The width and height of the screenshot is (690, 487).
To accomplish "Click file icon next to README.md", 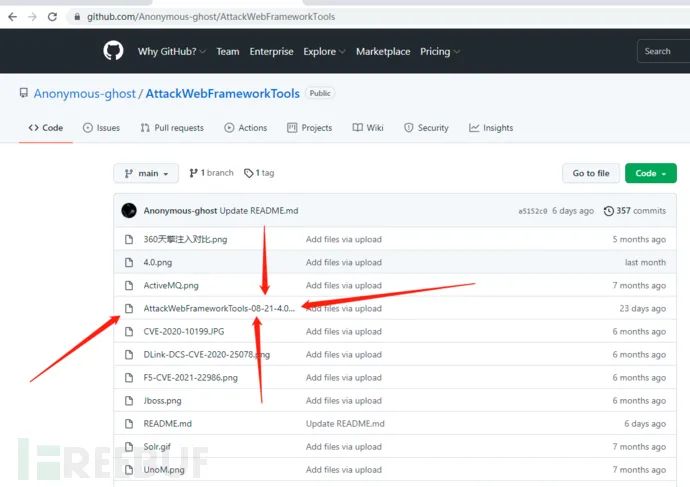I will click(129, 424).
